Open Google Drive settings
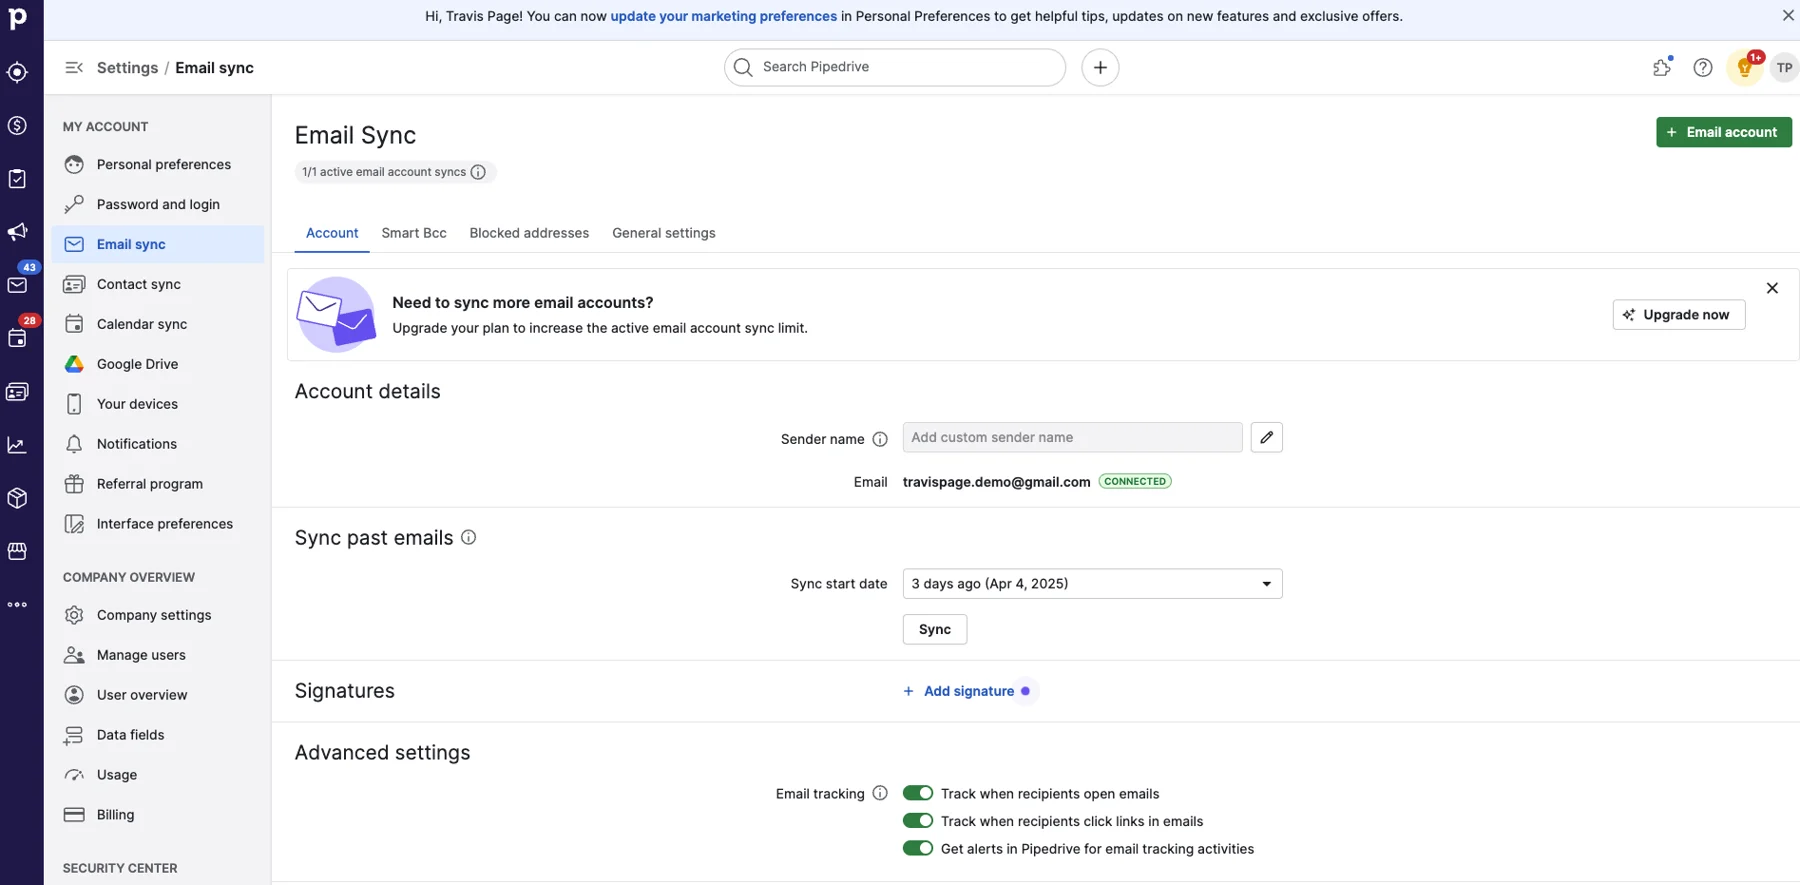Image resolution: width=1800 pixels, height=885 pixels. click(x=158, y=364)
